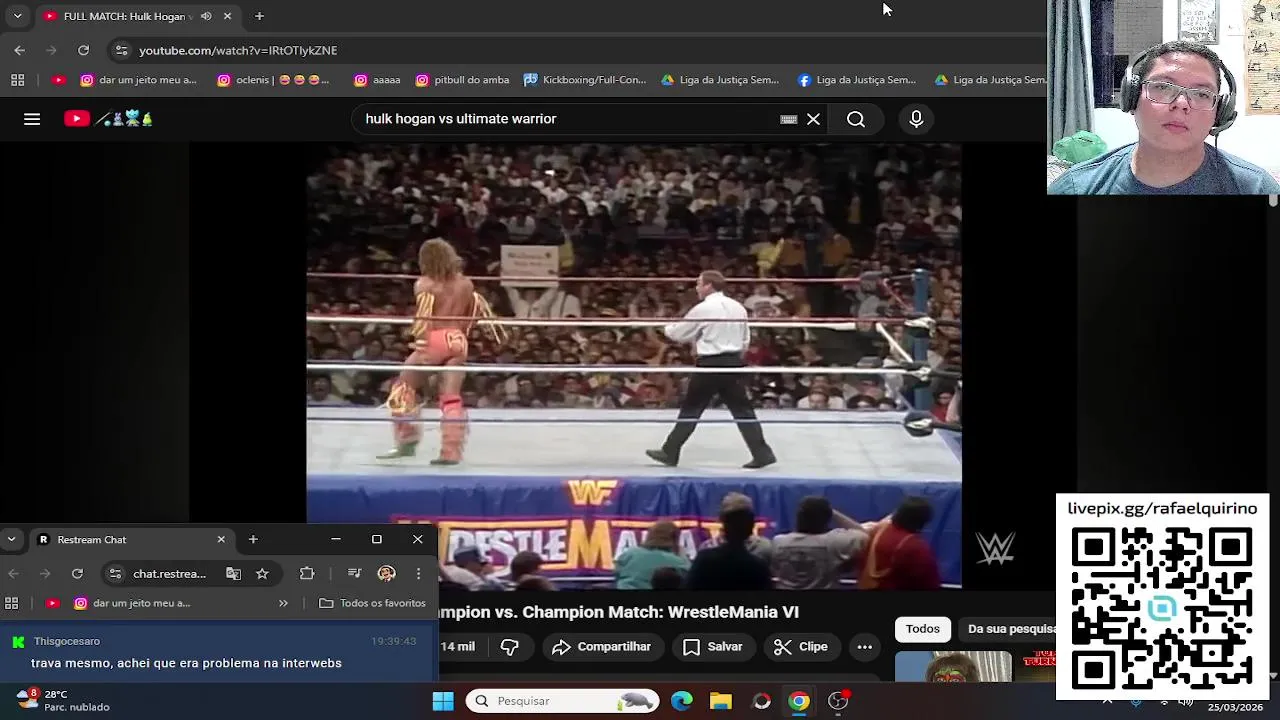Open the suggested Ultimate Warrior video thumbnail
This screenshot has width=1280, height=720.
pyautogui.click(x=953, y=667)
